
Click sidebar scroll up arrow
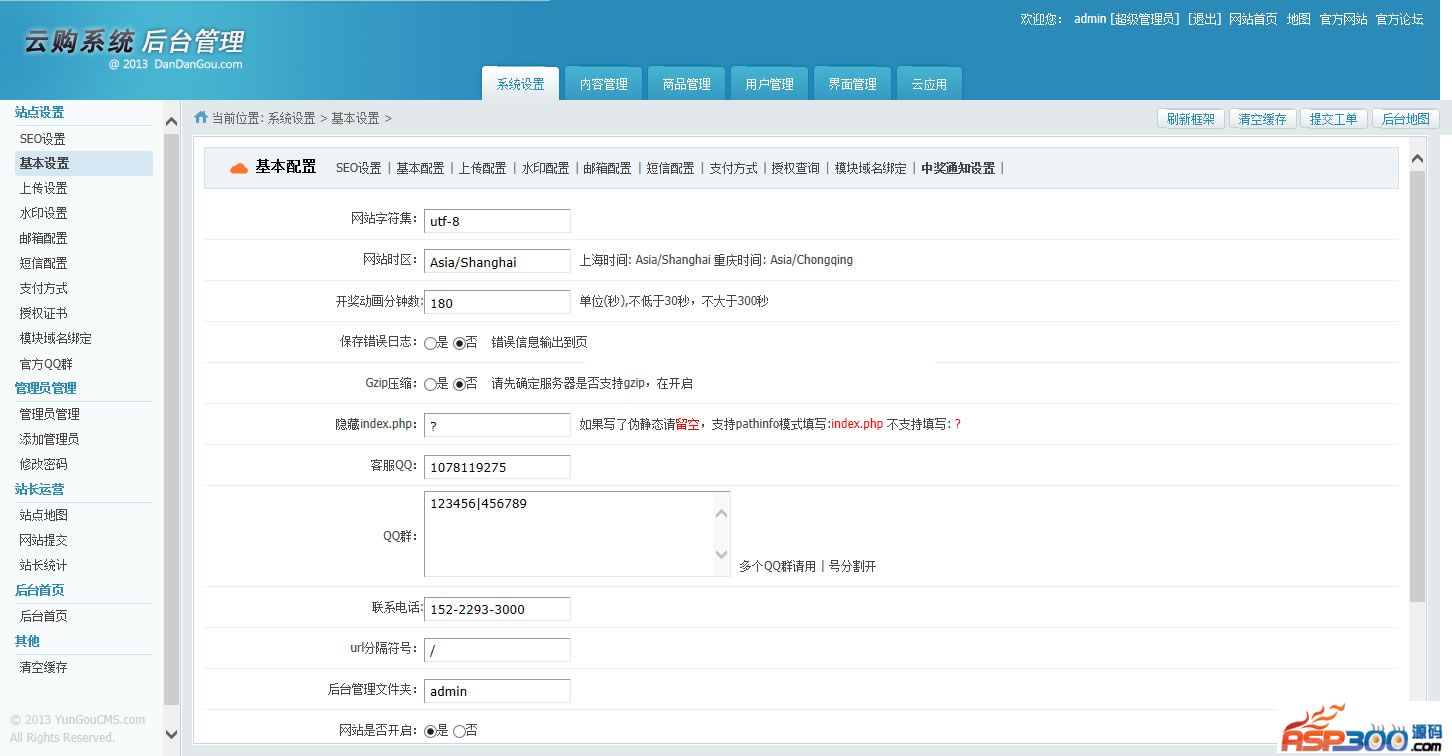click(171, 122)
